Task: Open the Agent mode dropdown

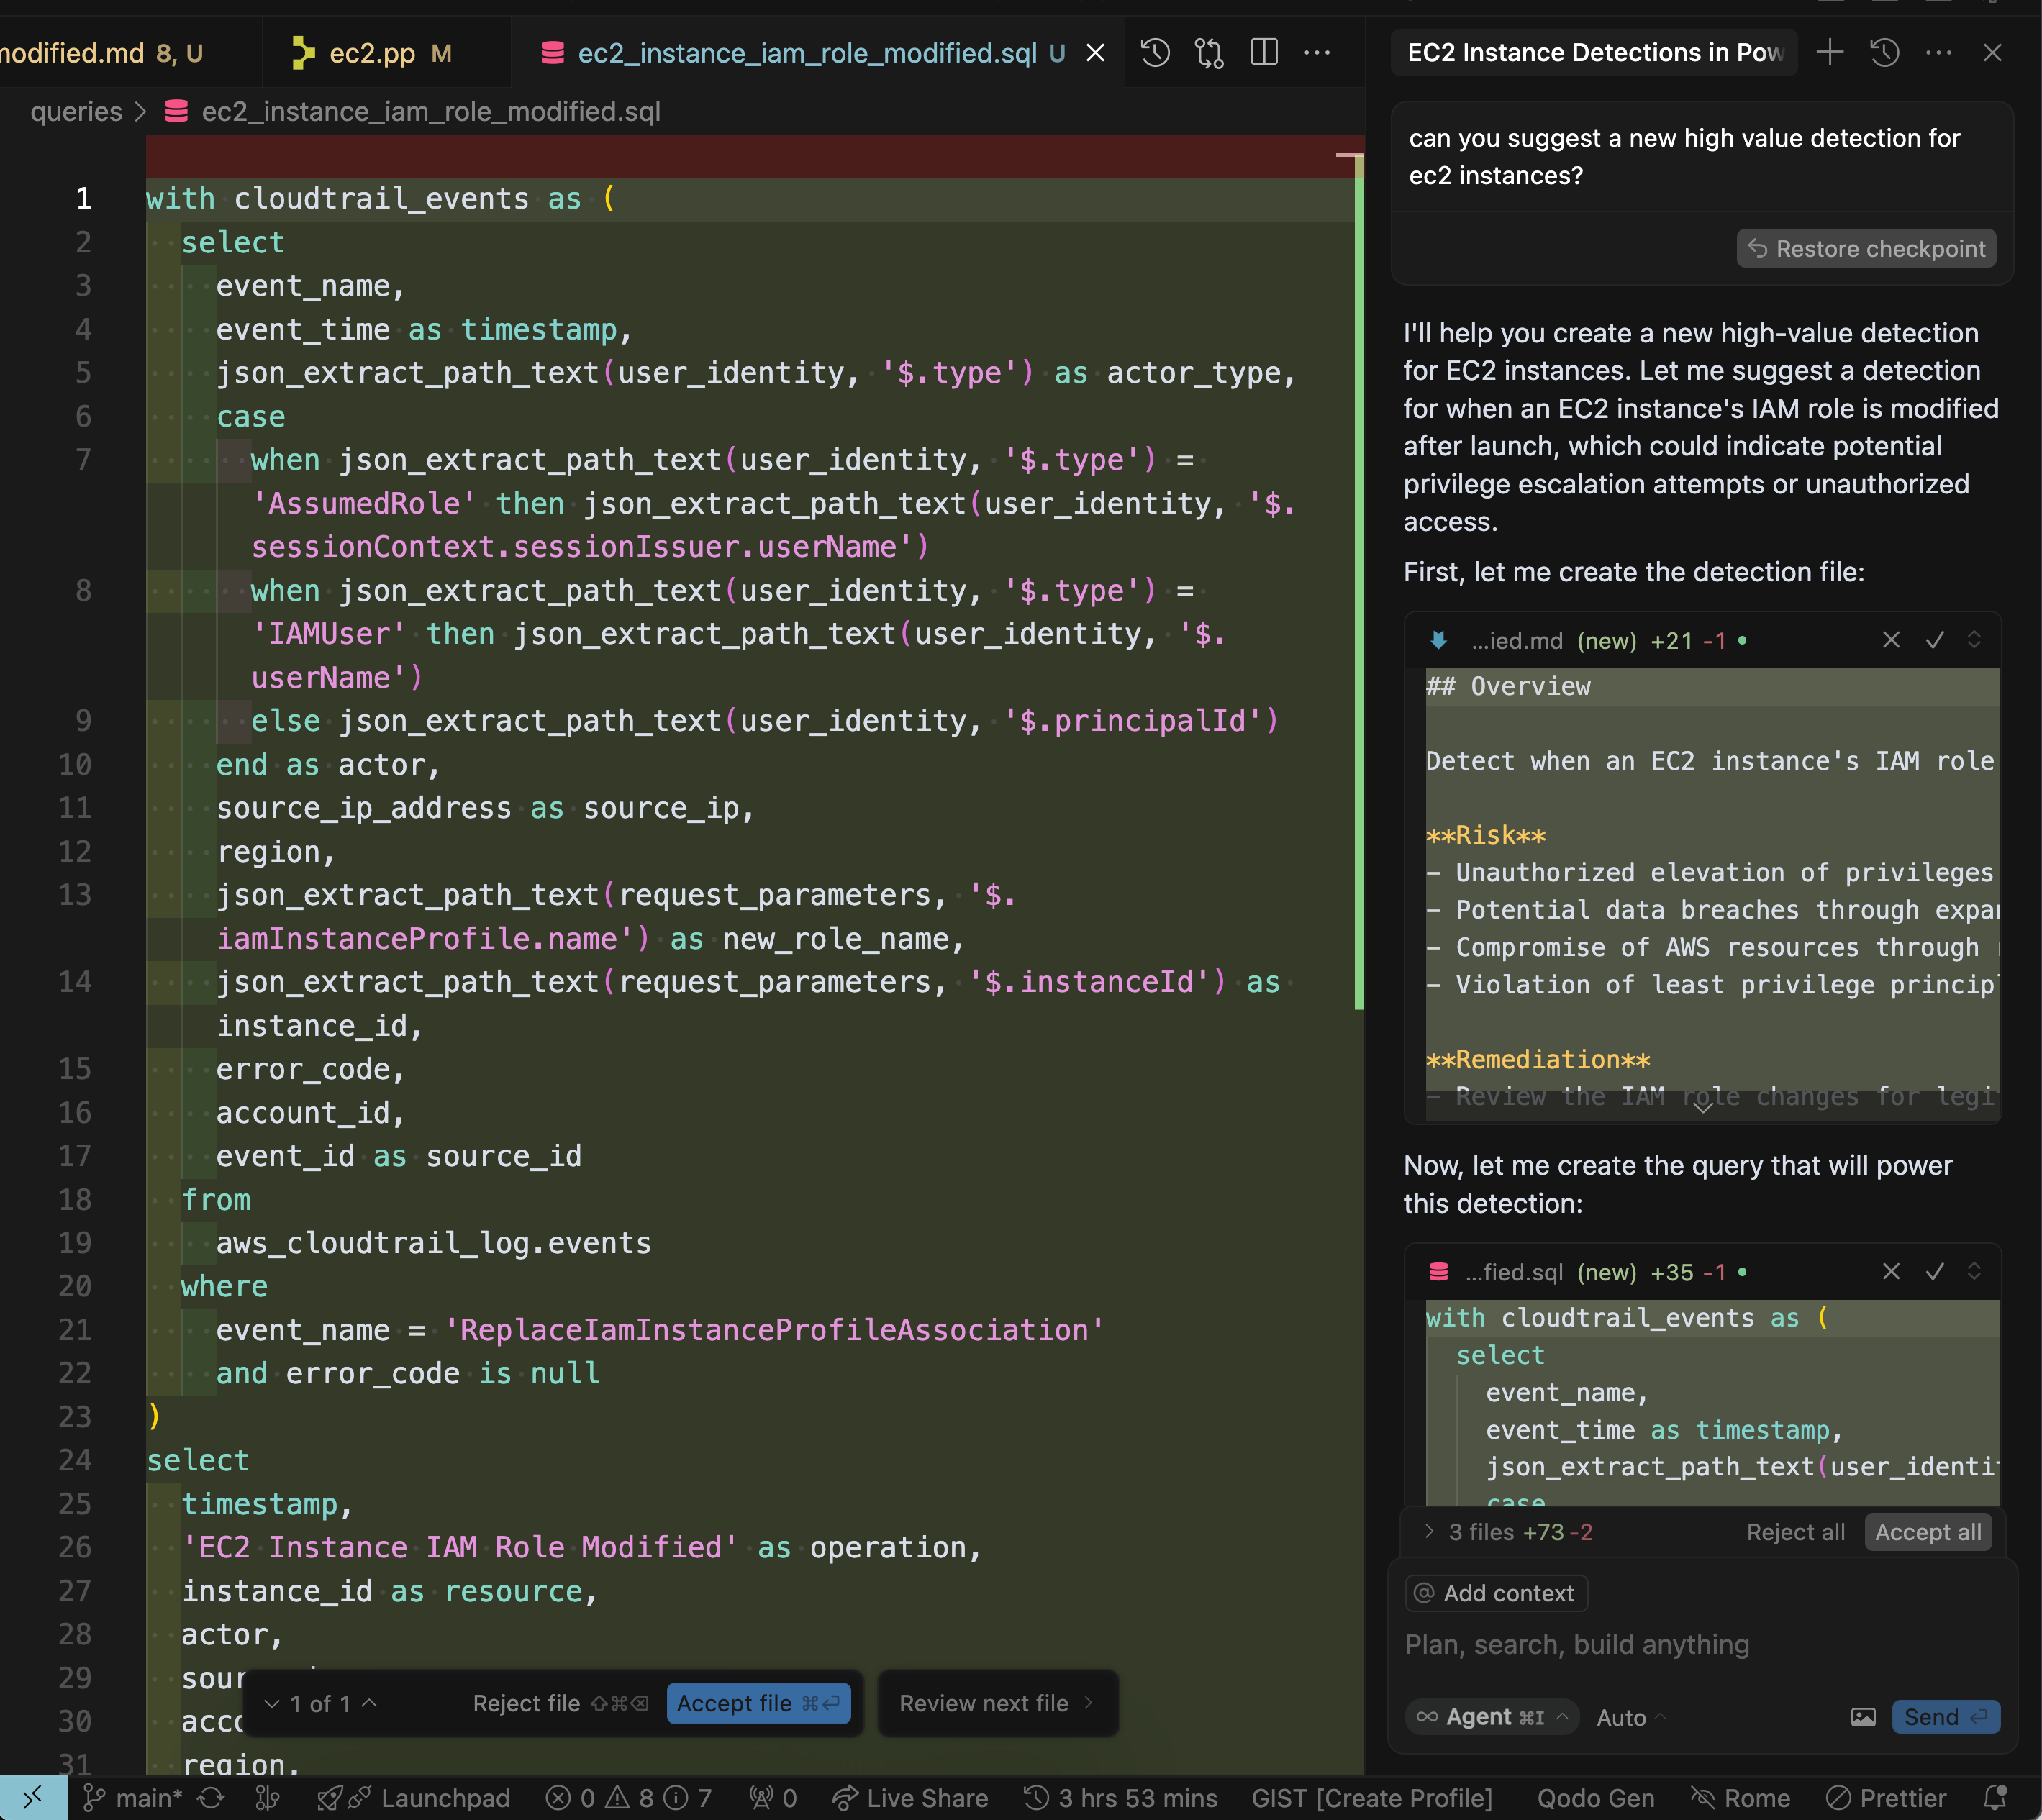Action: pos(1490,1717)
